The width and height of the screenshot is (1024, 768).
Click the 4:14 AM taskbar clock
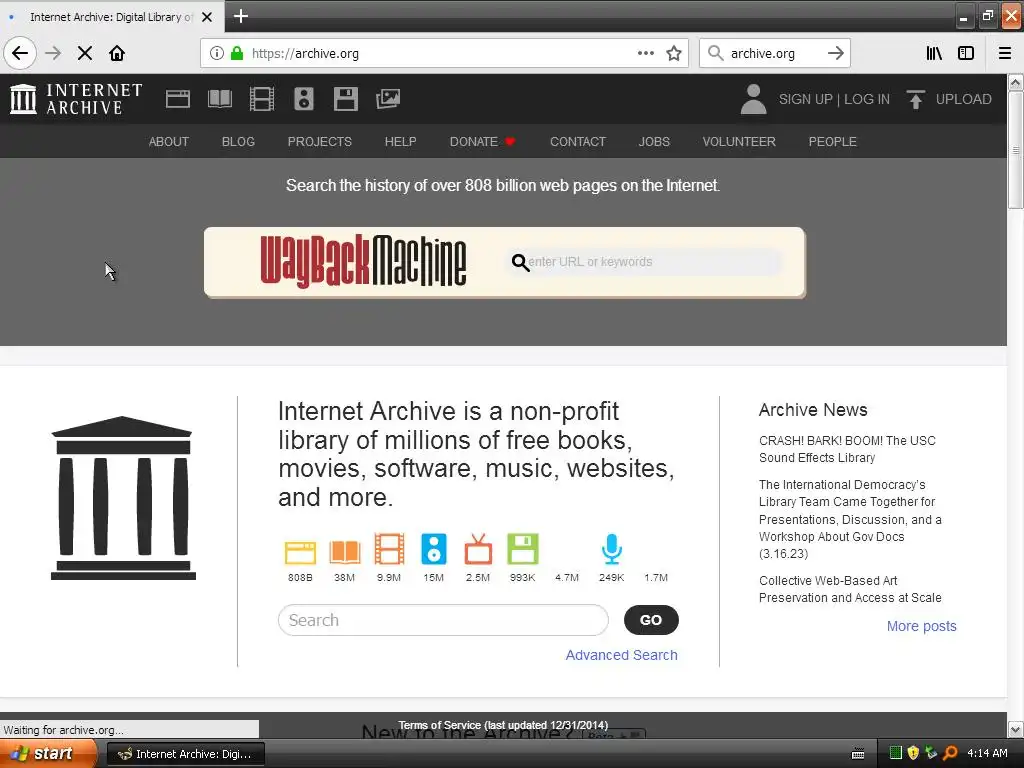tap(987, 753)
